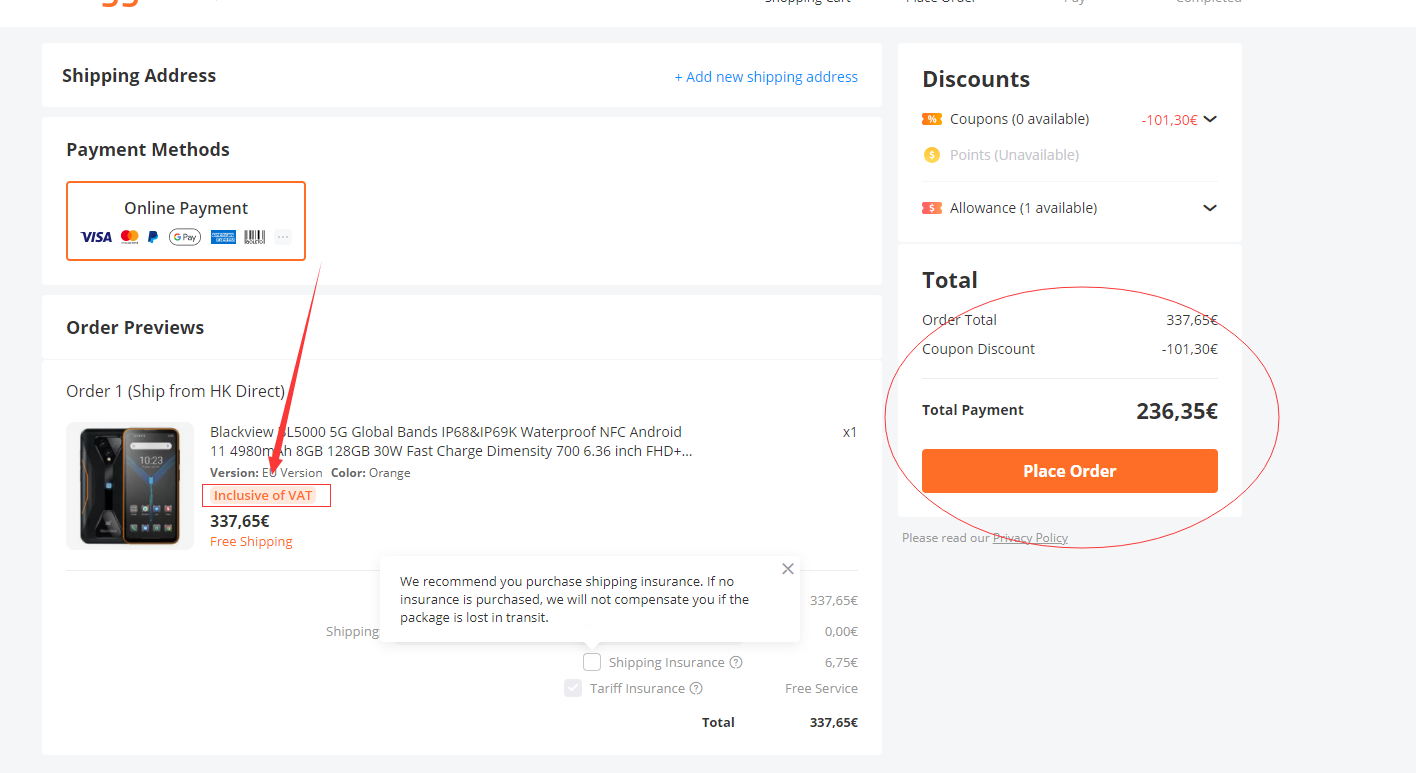1416x773 pixels.
Task: Click the x1 quantity text
Action: pos(850,432)
